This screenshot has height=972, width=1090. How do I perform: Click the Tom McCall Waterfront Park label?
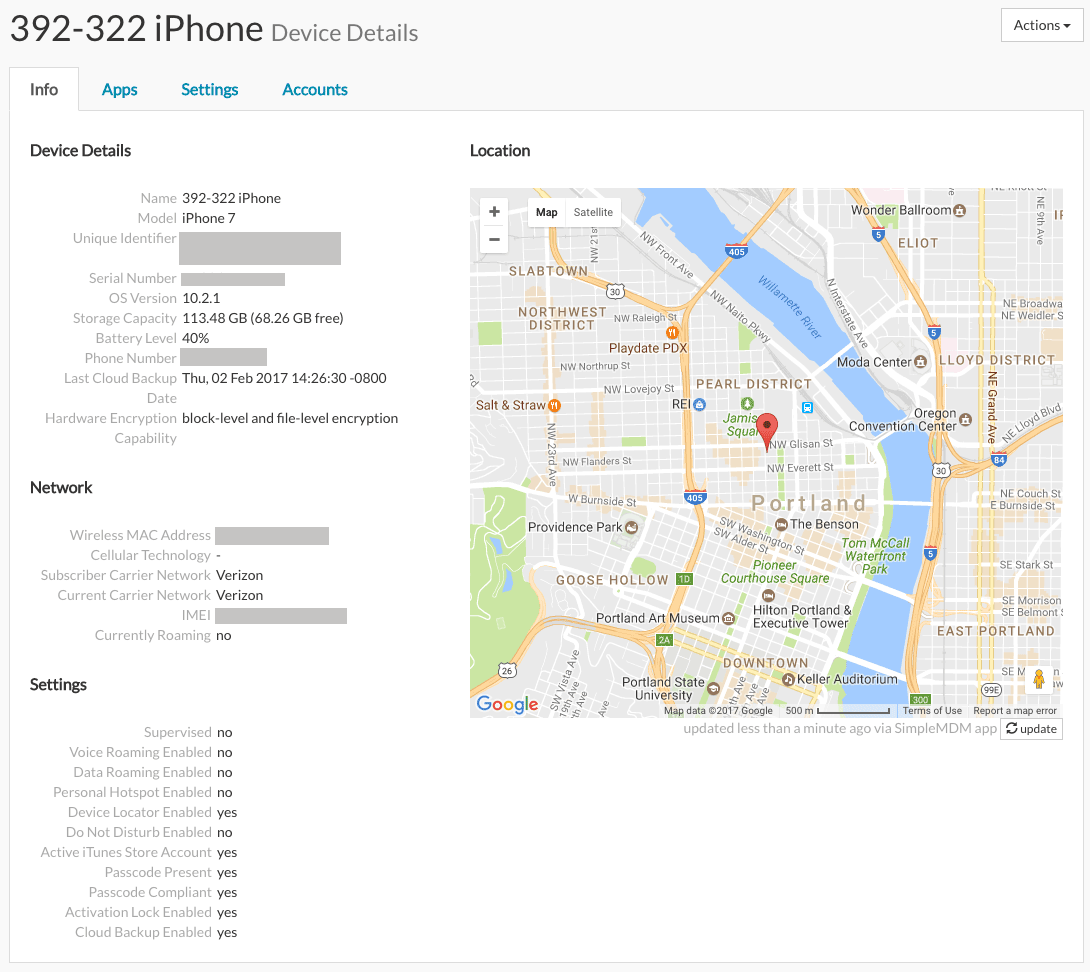pos(876,556)
